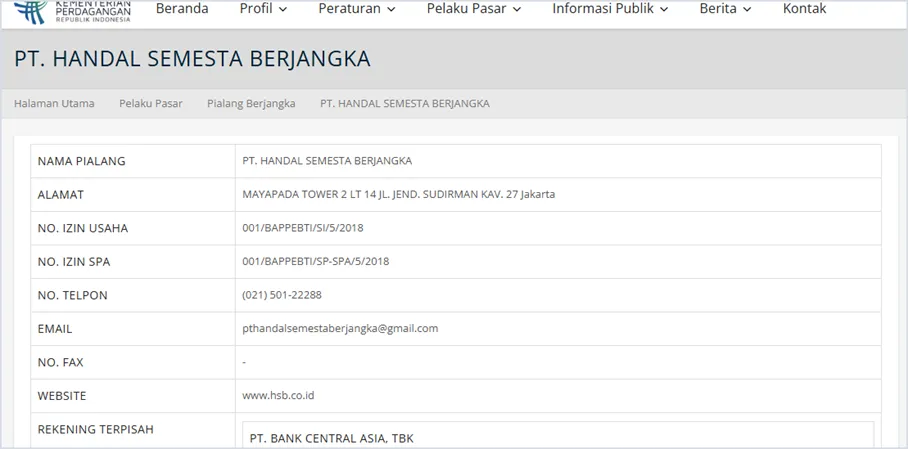The width and height of the screenshot is (908, 449).
Task: Select the ALAMAT label cell
Action: coord(133,195)
